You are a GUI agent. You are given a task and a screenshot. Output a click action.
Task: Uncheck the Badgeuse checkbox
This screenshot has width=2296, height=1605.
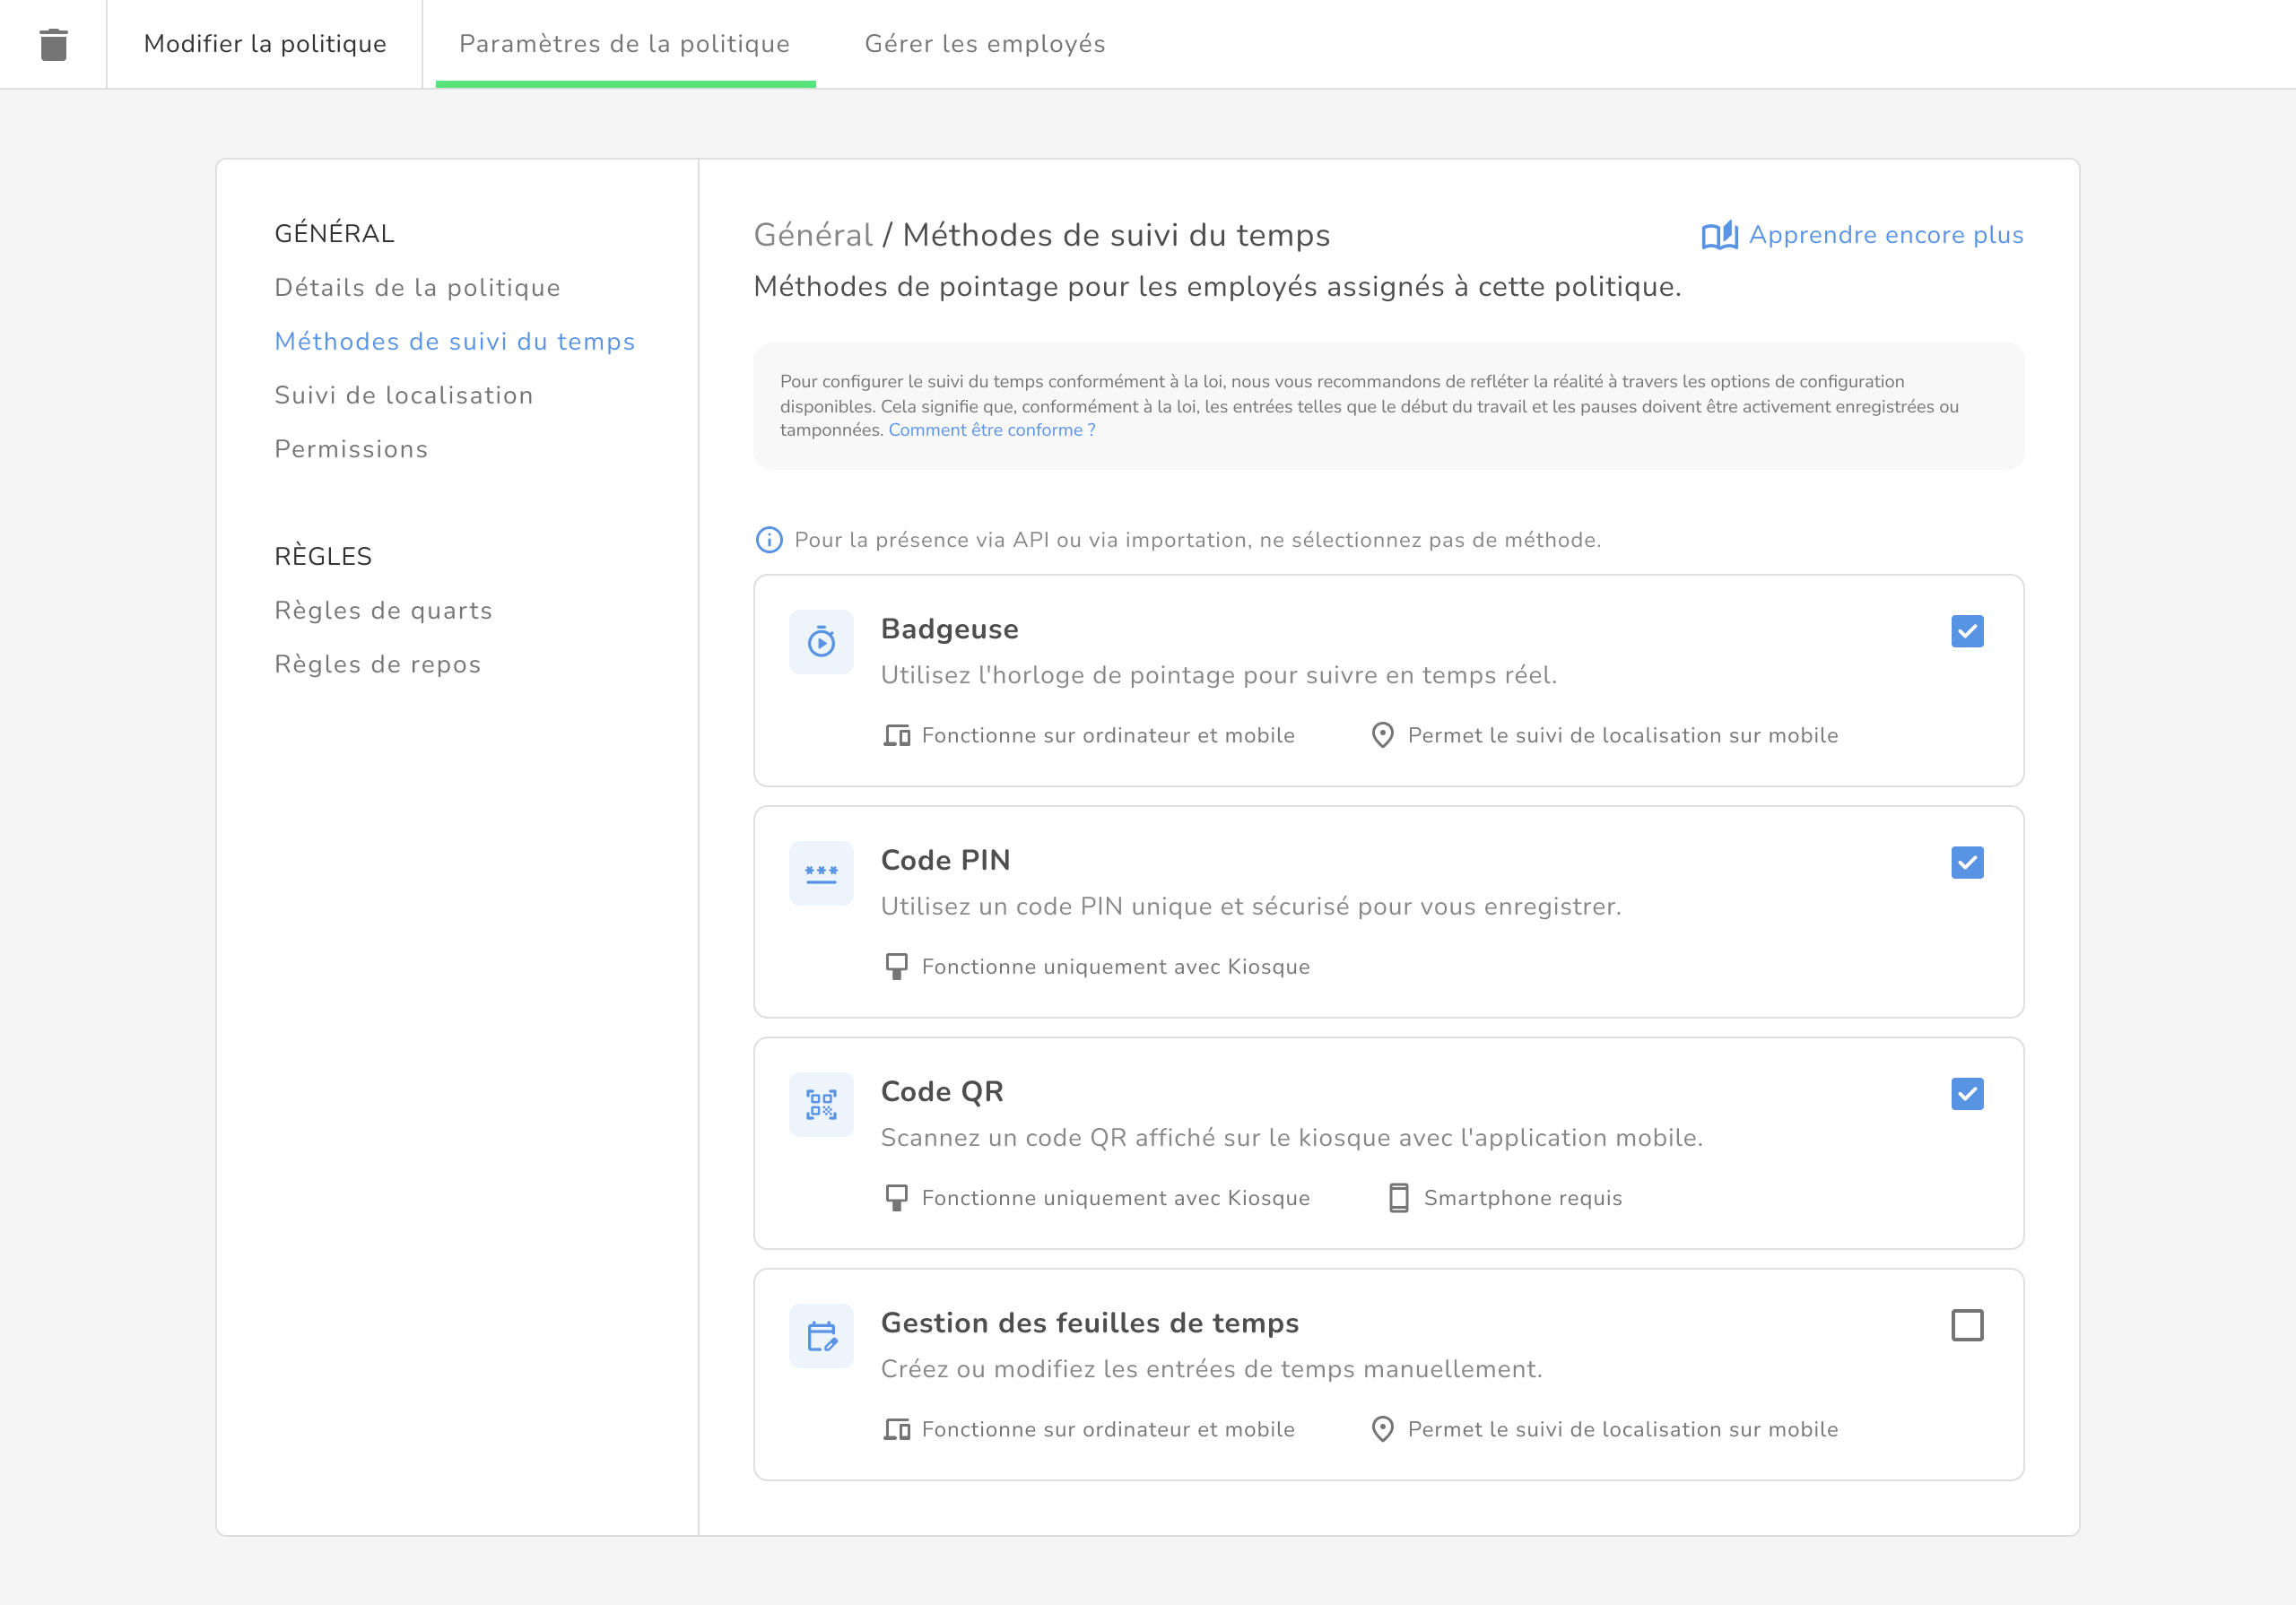pyautogui.click(x=1966, y=631)
